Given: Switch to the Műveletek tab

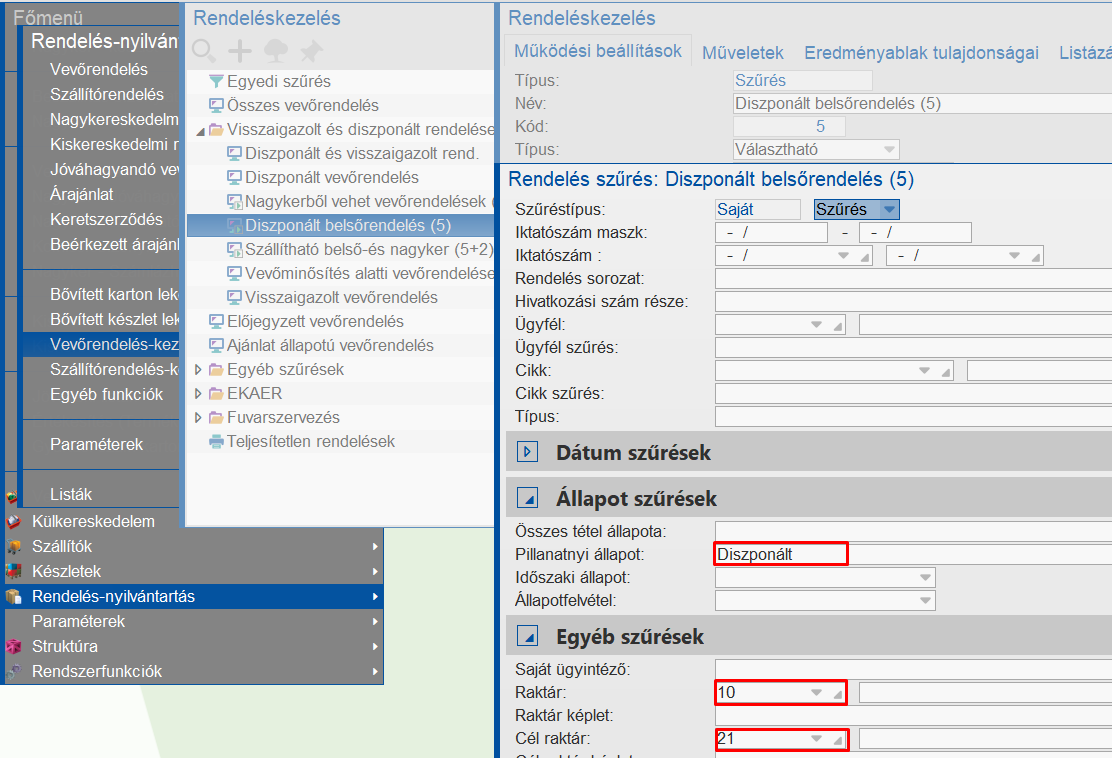Looking at the screenshot, I should pyautogui.click(x=742, y=54).
